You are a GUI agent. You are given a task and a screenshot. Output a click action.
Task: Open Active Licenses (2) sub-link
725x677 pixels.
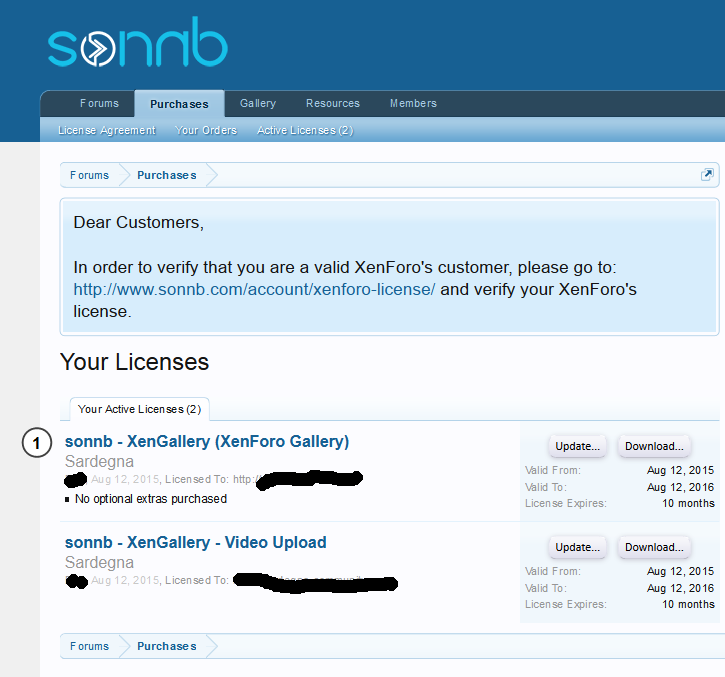click(305, 130)
